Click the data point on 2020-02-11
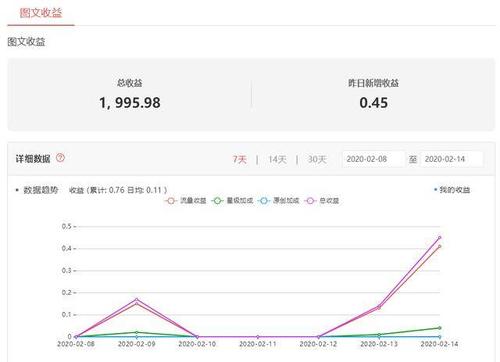The width and height of the screenshot is (500, 362). 258,337
